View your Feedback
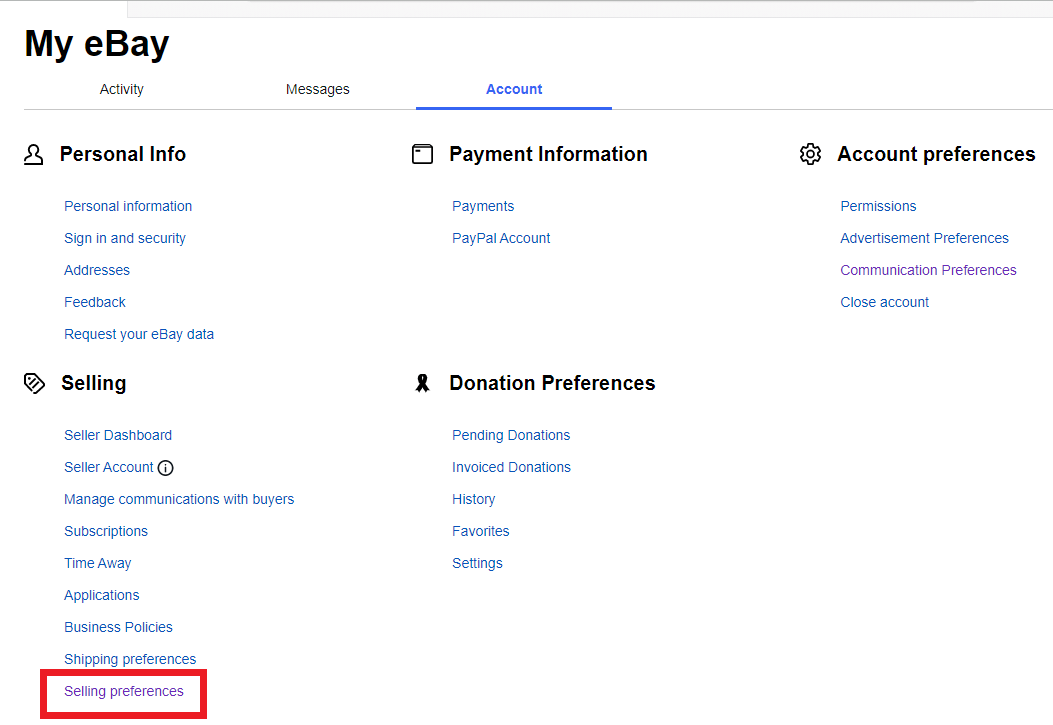 94,302
